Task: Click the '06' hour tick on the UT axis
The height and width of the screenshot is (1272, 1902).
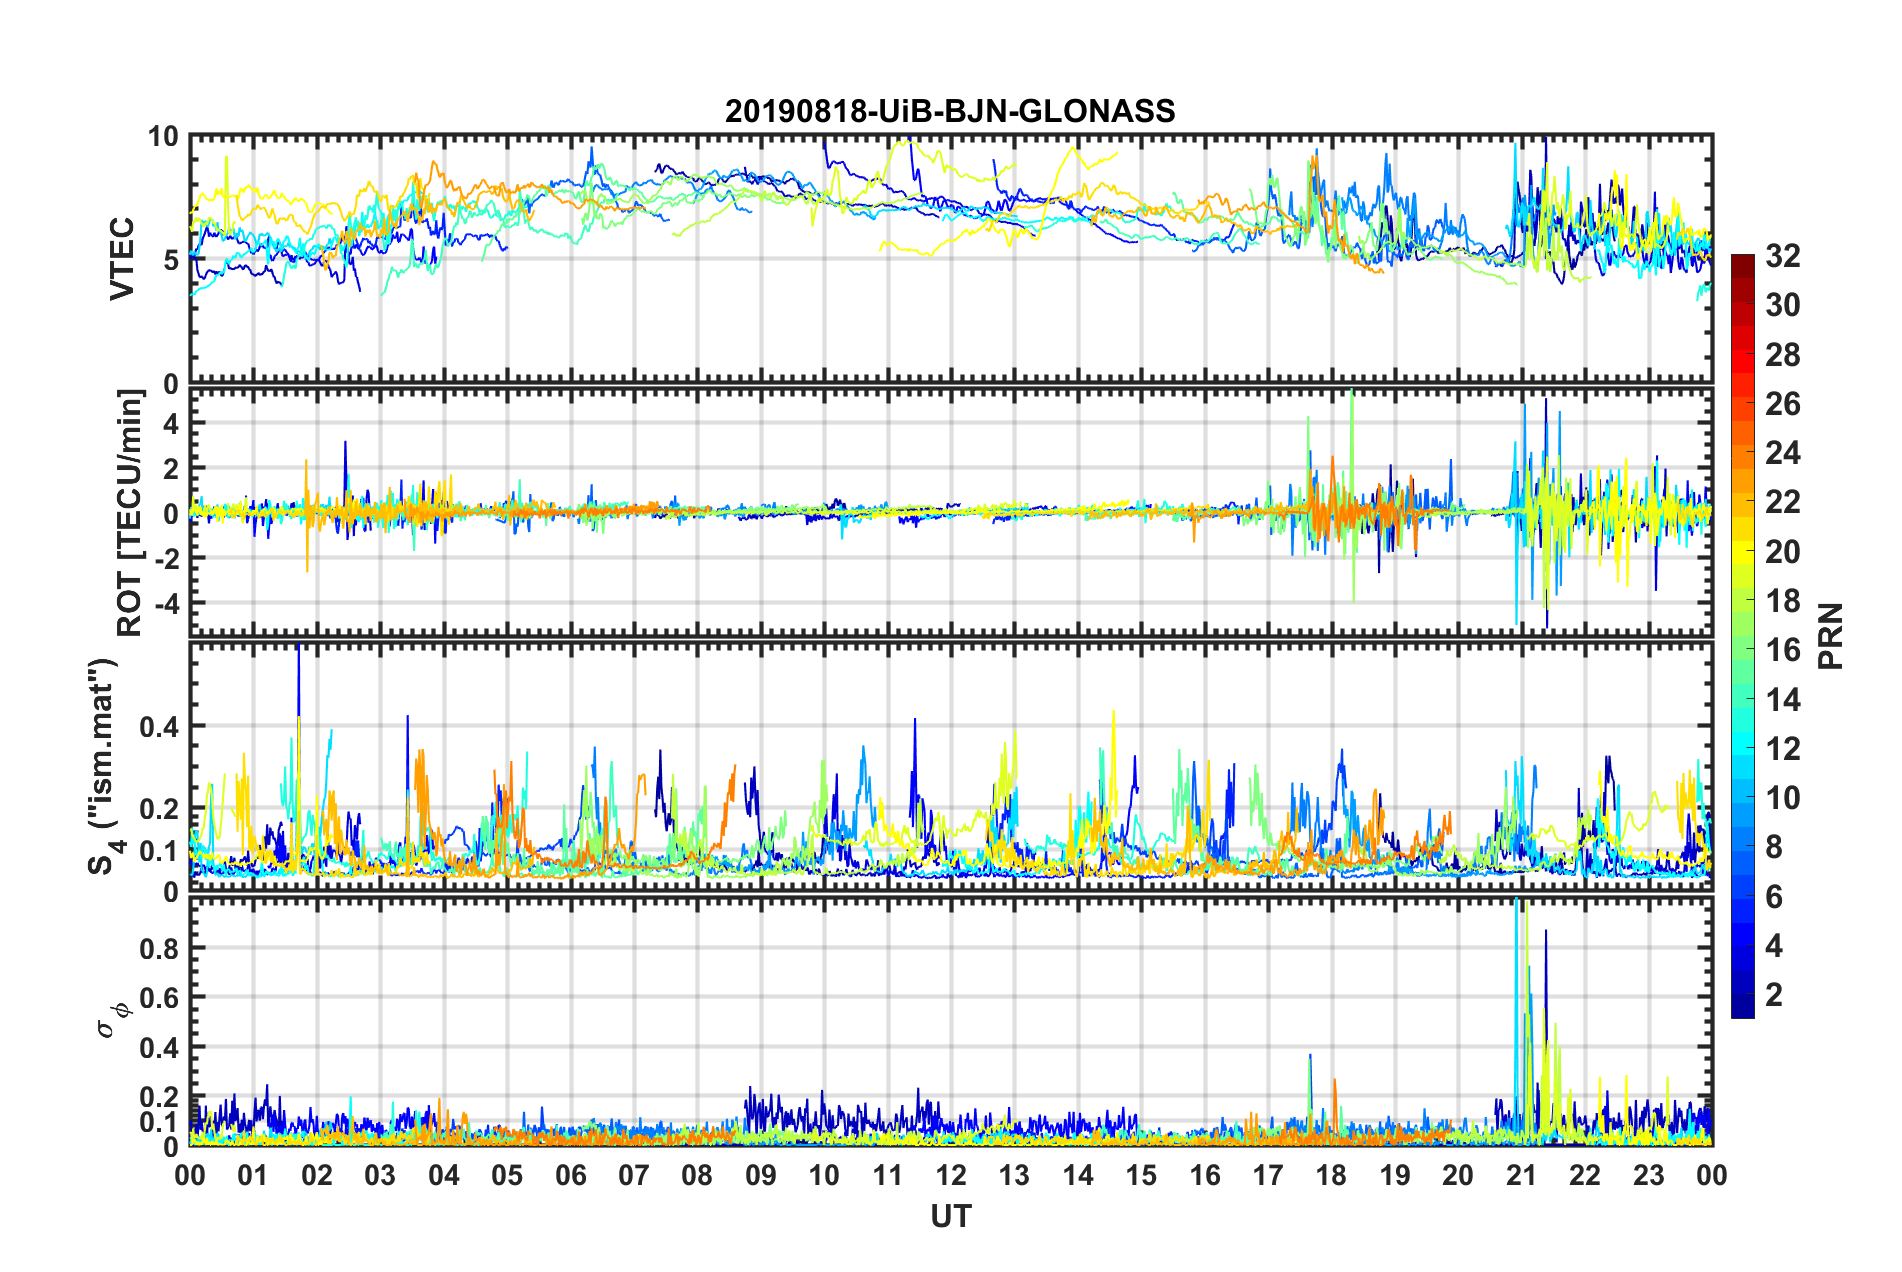Action: tap(571, 1175)
